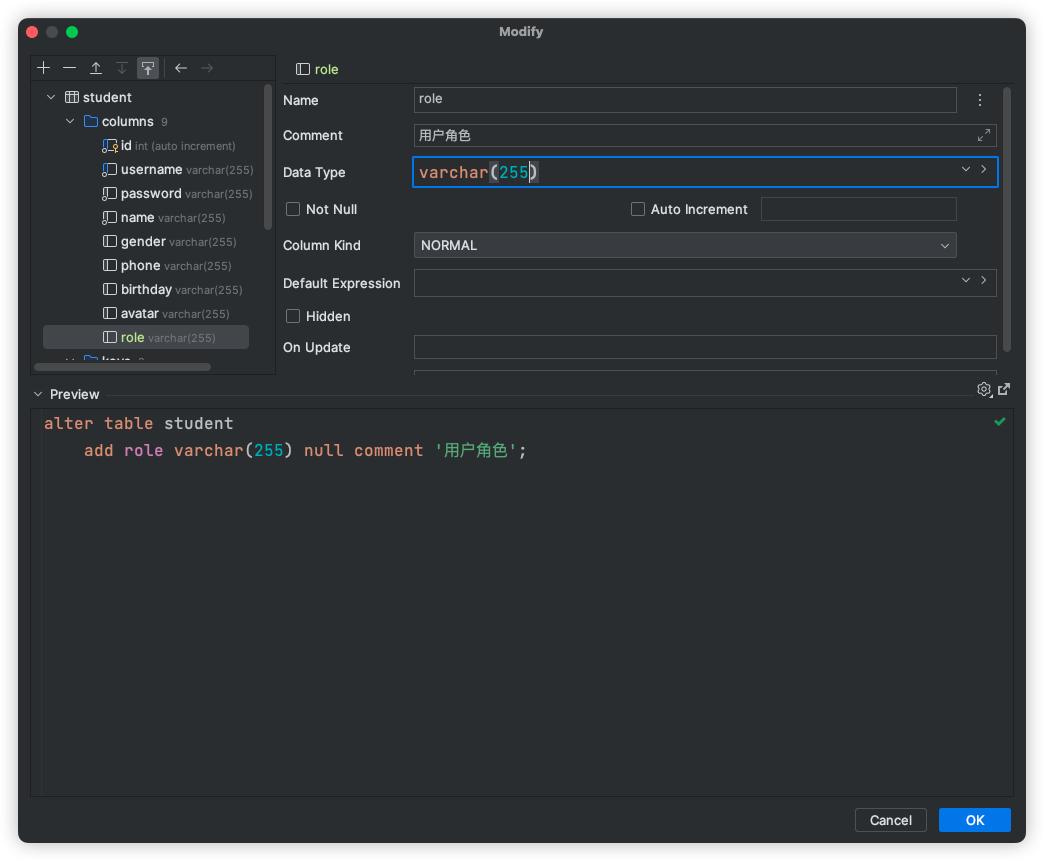Move selected column up with arrow icon
The height and width of the screenshot is (861, 1044).
point(96,68)
